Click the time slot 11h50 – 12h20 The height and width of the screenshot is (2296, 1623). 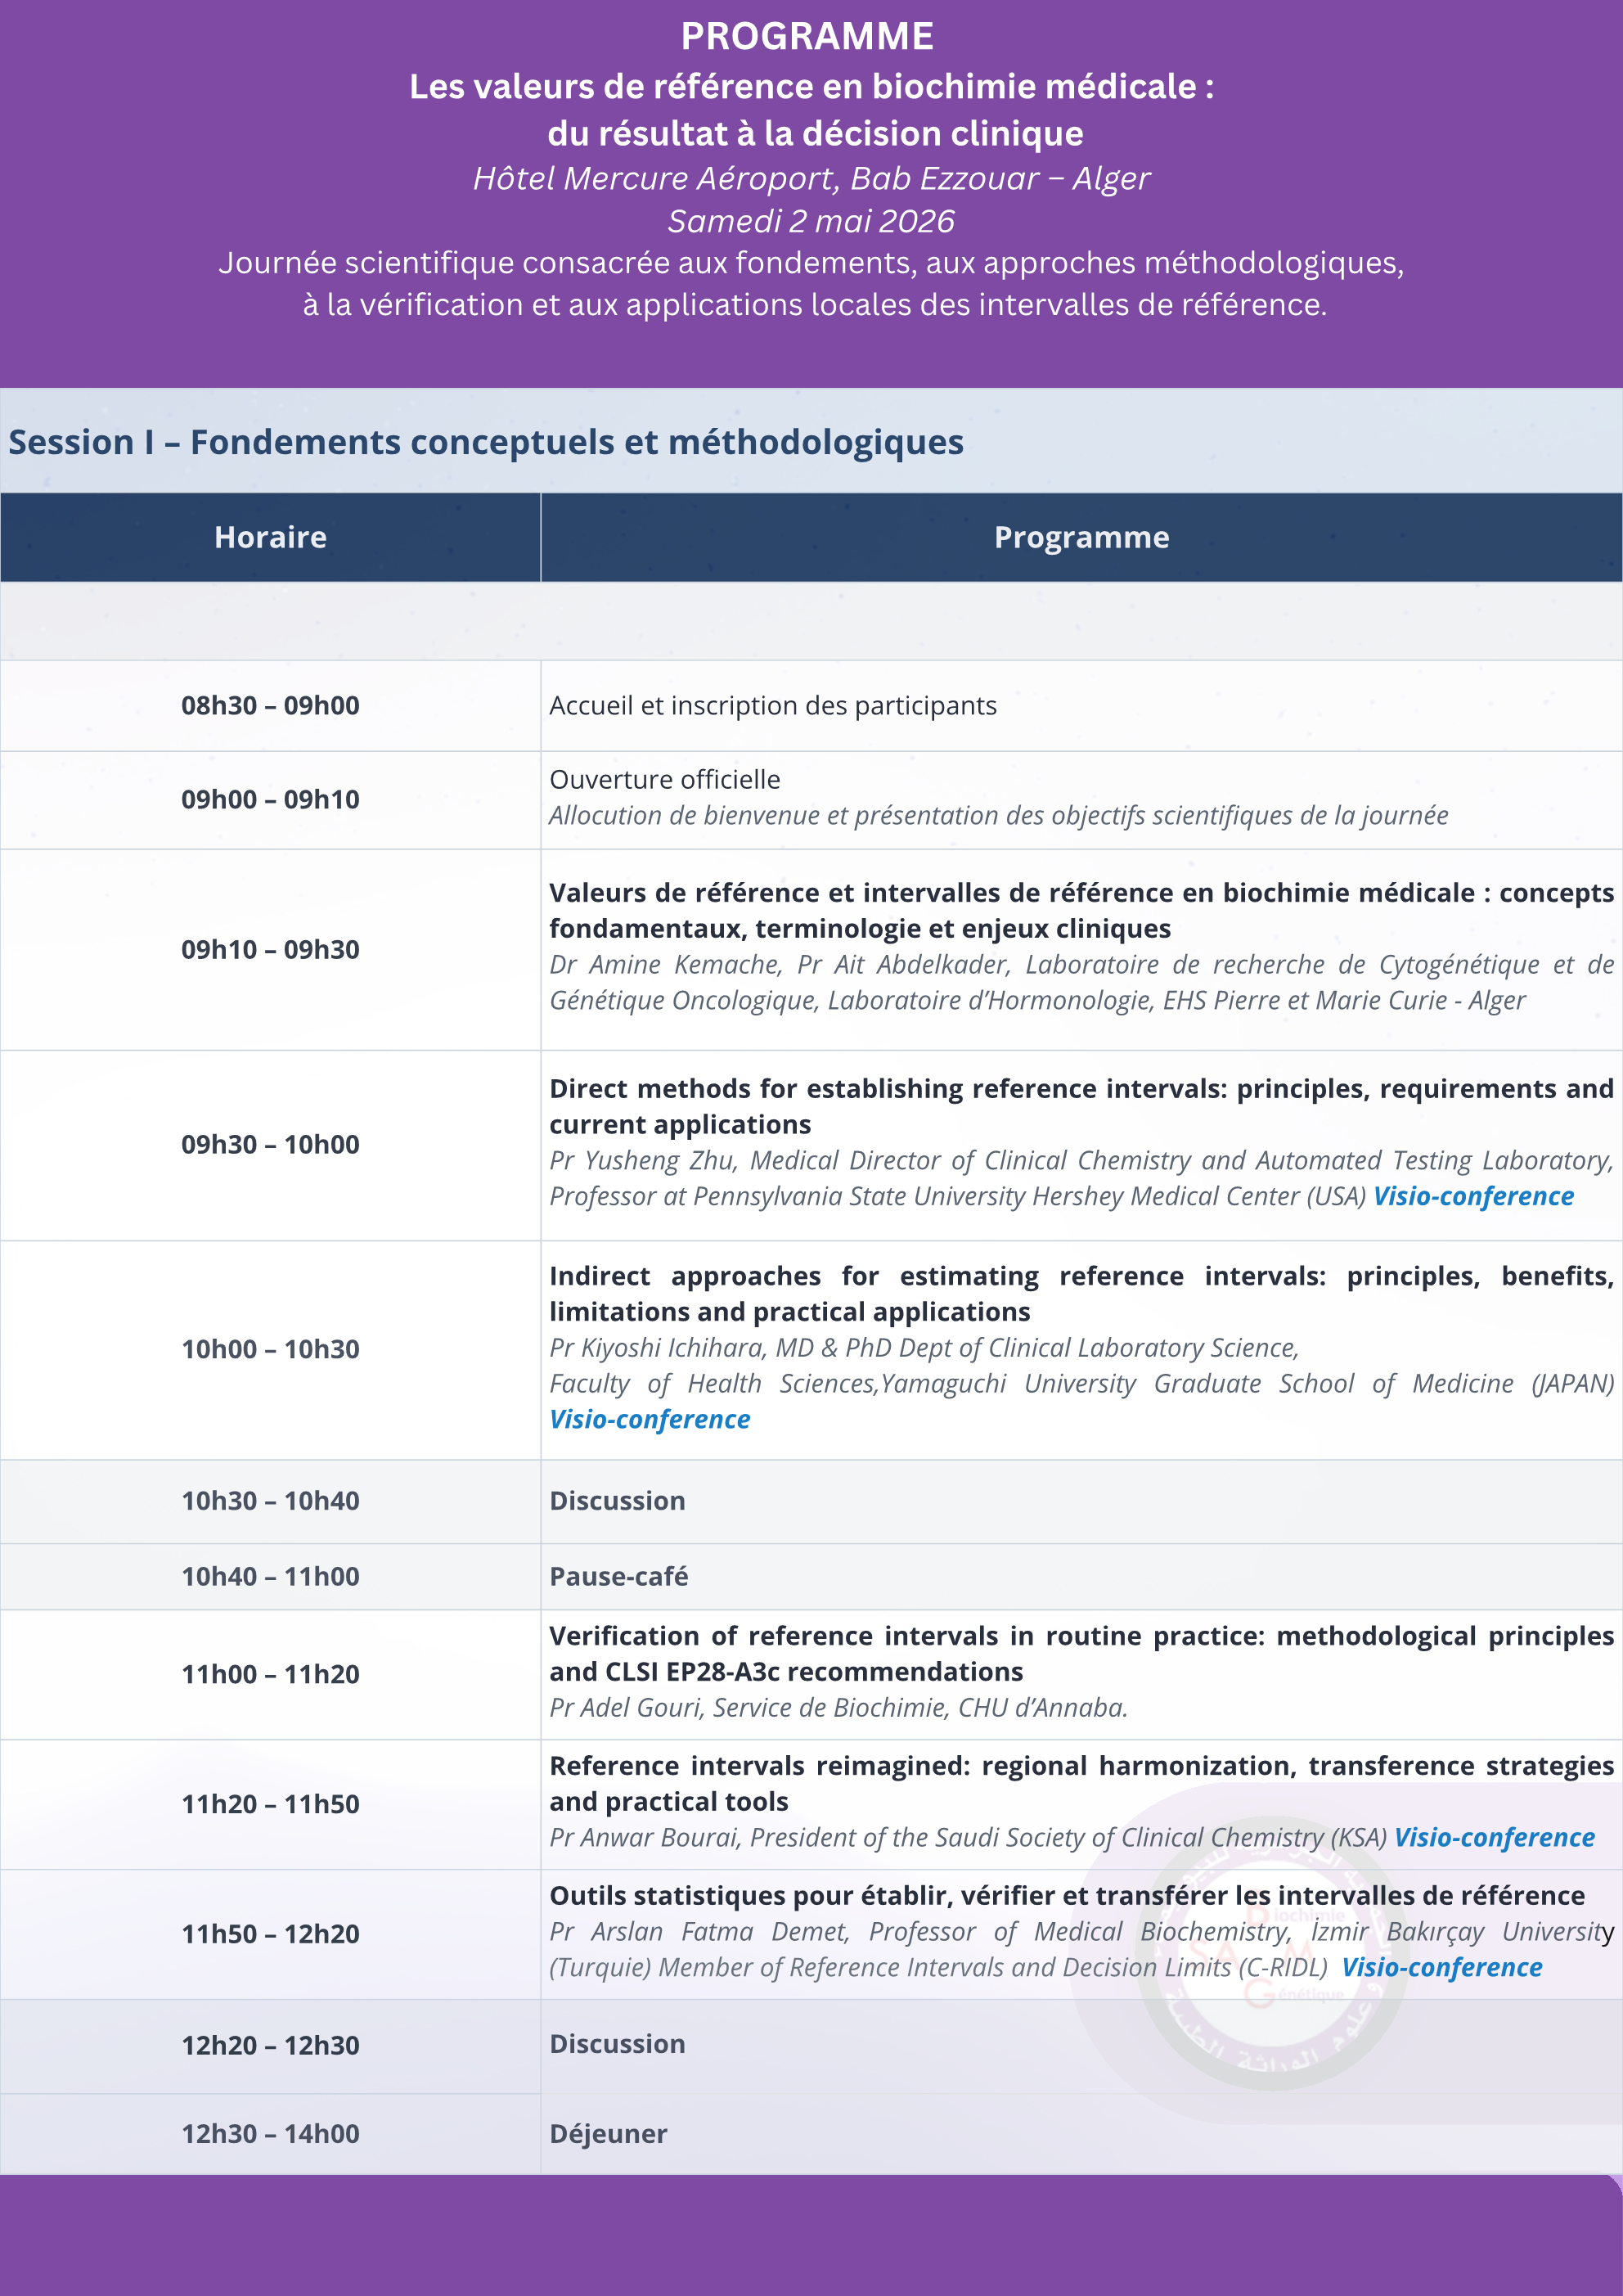click(x=270, y=1934)
